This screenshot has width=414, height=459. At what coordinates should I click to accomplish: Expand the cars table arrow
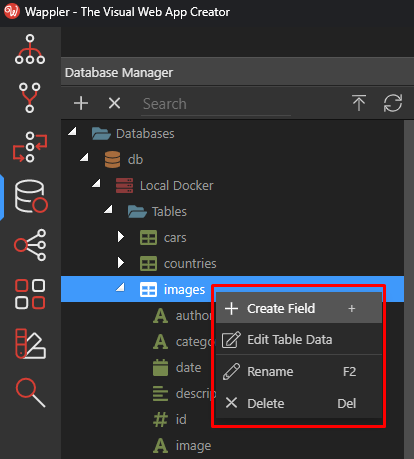click(x=121, y=237)
